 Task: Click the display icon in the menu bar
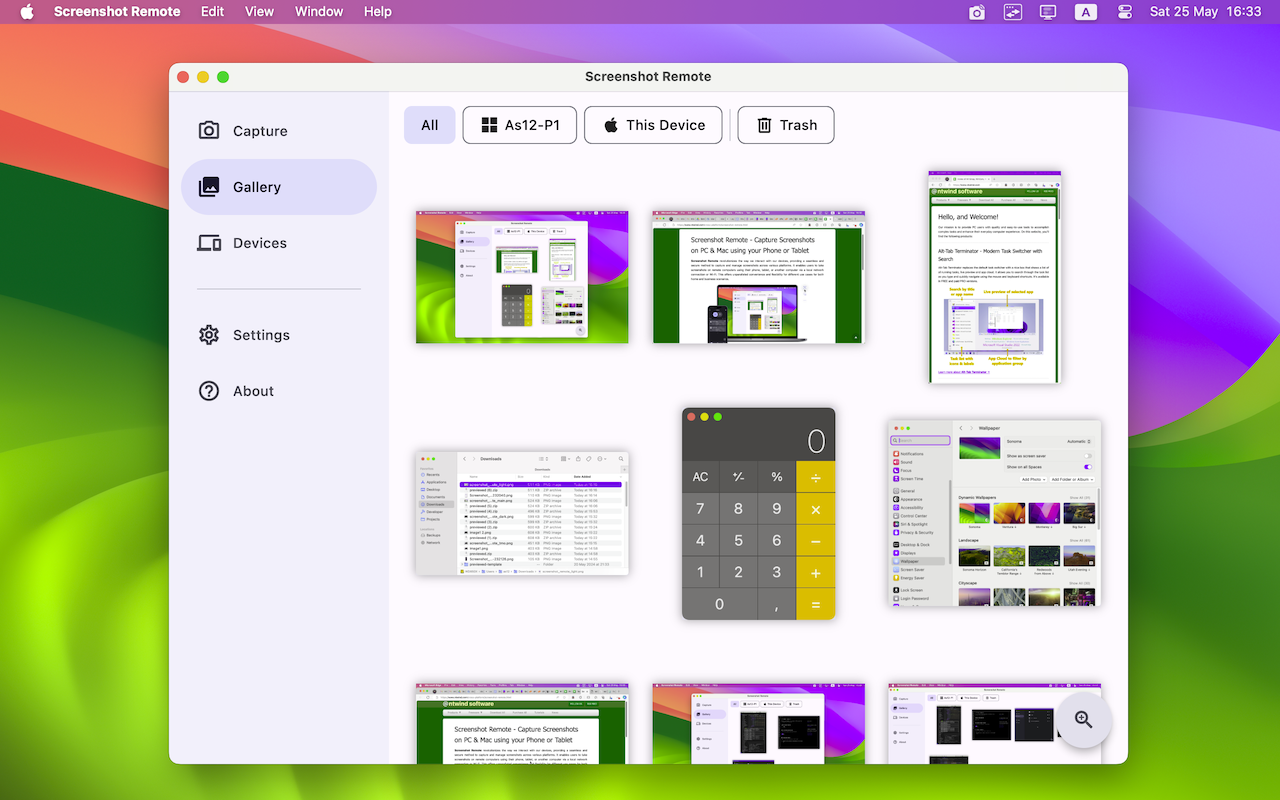(1048, 12)
